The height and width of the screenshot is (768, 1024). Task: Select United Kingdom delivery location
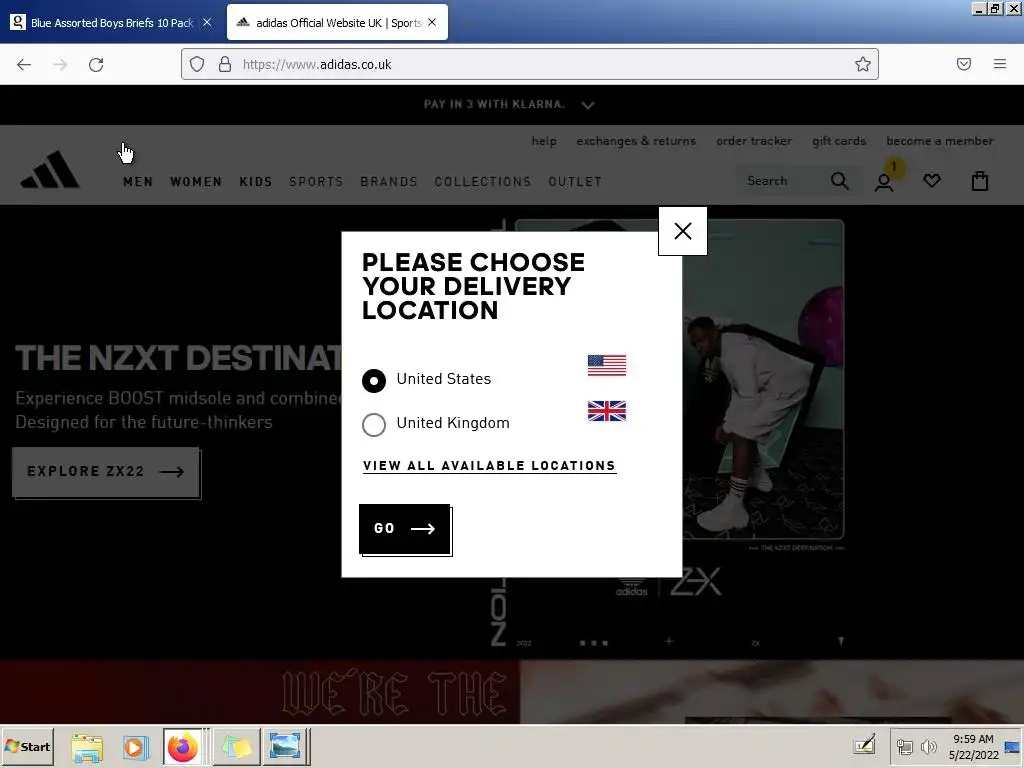click(374, 424)
